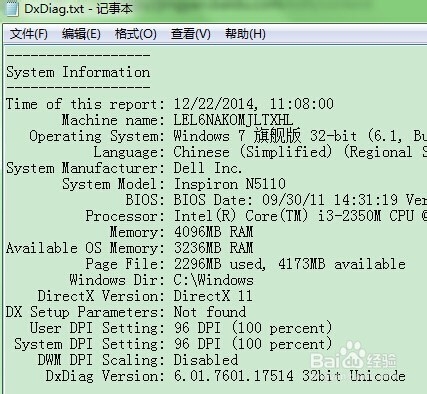Open the 文件(F) menu

click(29, 34)
